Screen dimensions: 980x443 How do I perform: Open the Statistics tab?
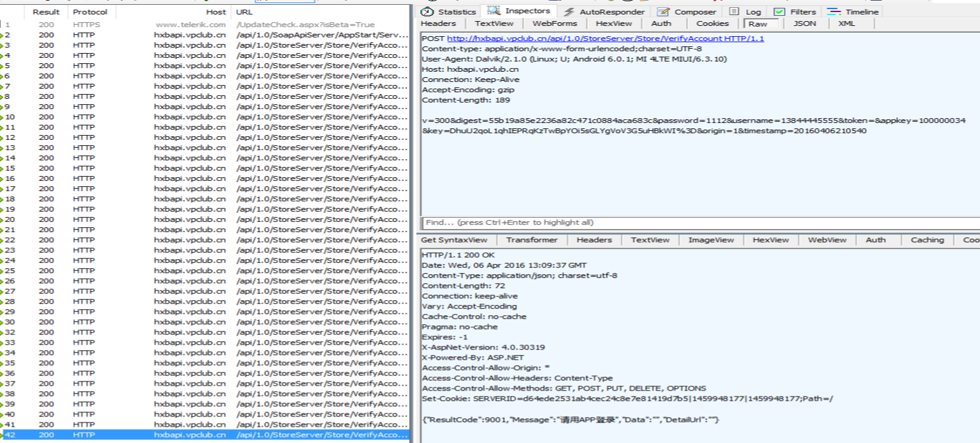[449, 12]
